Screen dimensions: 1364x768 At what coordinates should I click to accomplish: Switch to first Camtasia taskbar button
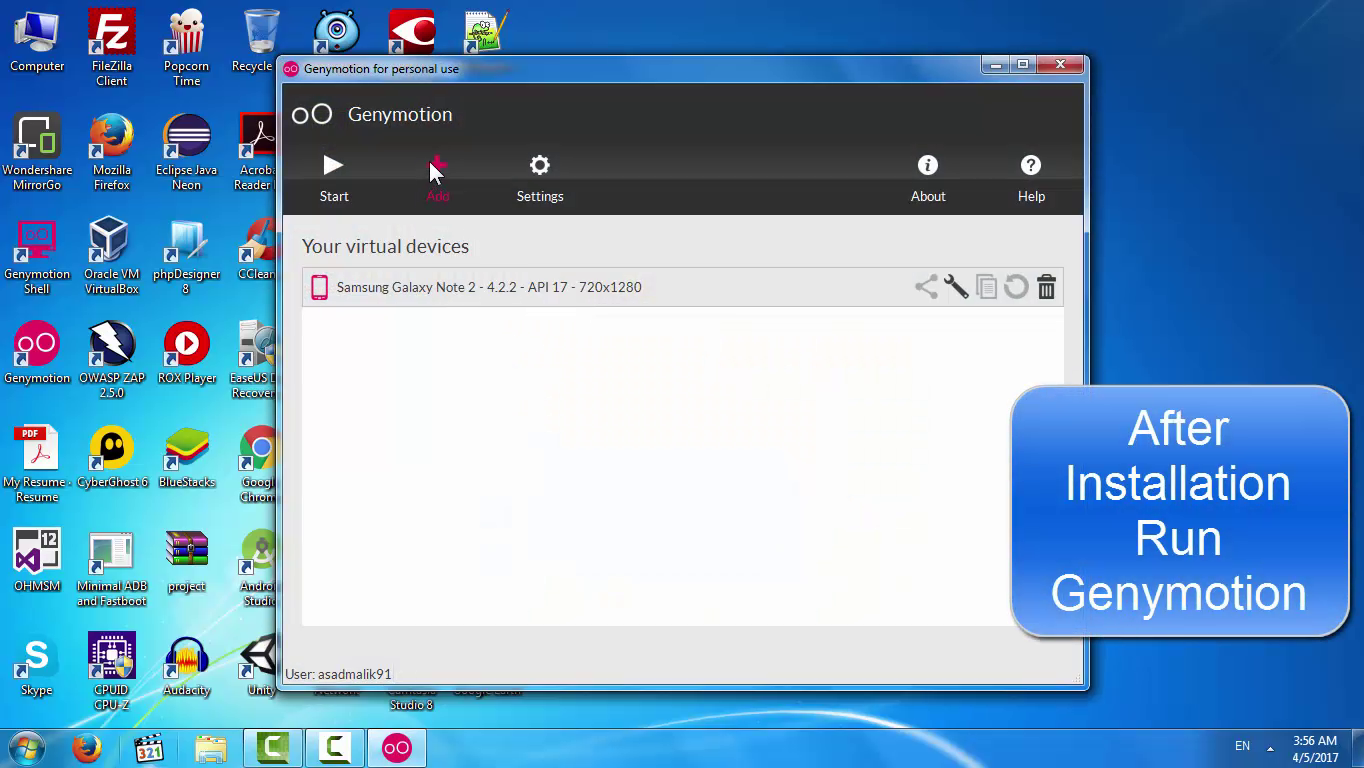point(273,748)
